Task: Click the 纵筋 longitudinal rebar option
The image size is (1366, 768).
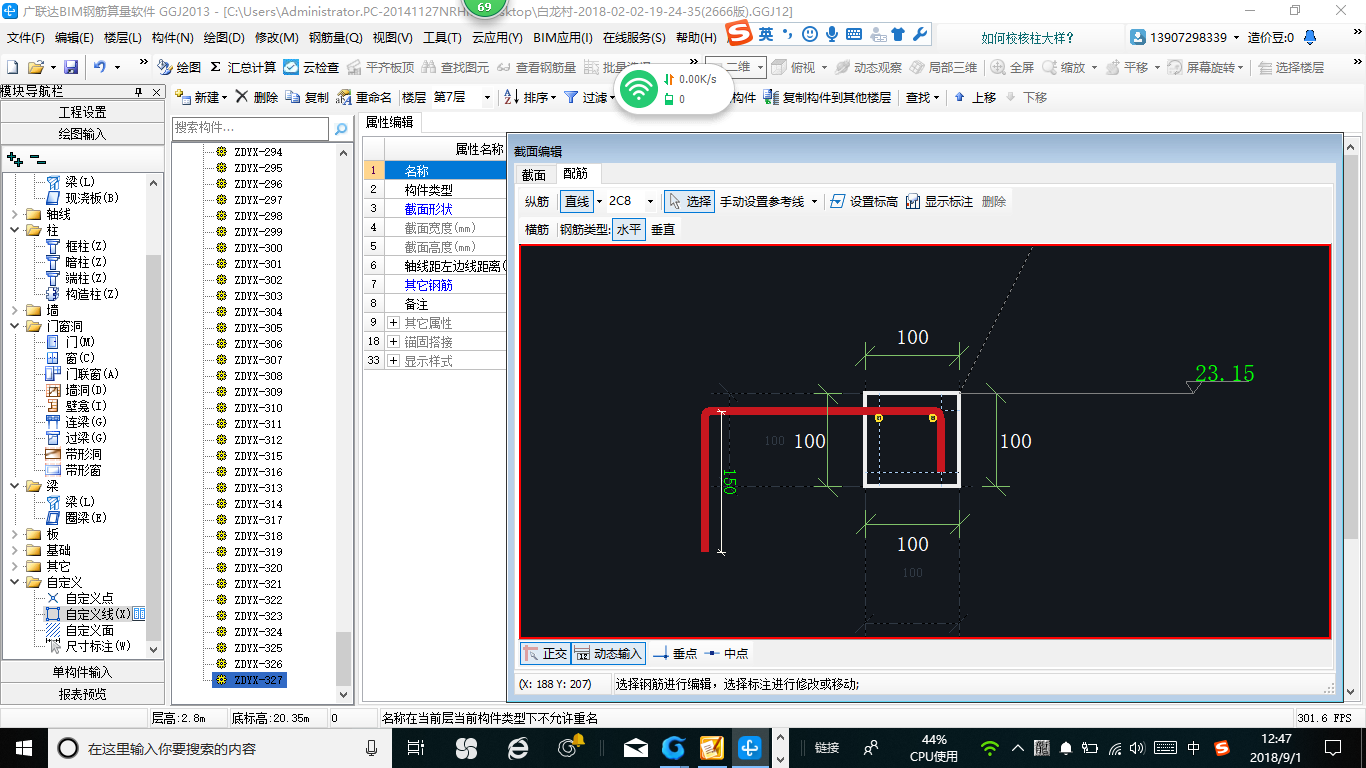Action: click(x=537, y=201)
